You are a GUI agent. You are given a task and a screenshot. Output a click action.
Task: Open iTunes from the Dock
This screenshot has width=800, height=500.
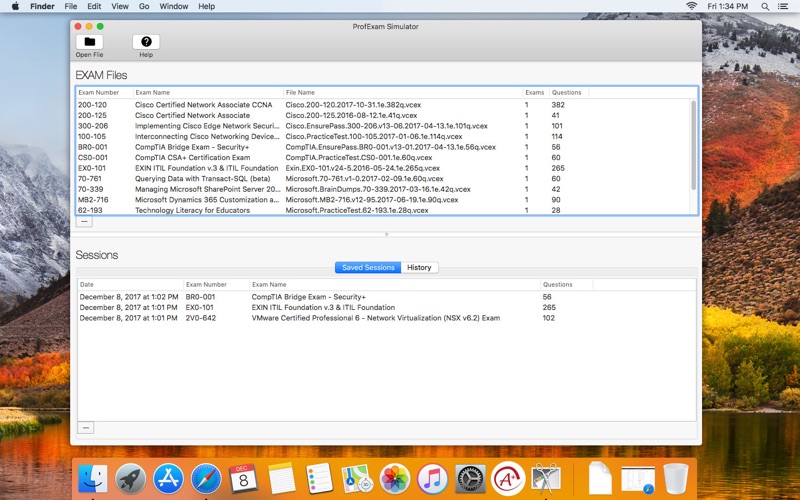(x=432, y=479)
